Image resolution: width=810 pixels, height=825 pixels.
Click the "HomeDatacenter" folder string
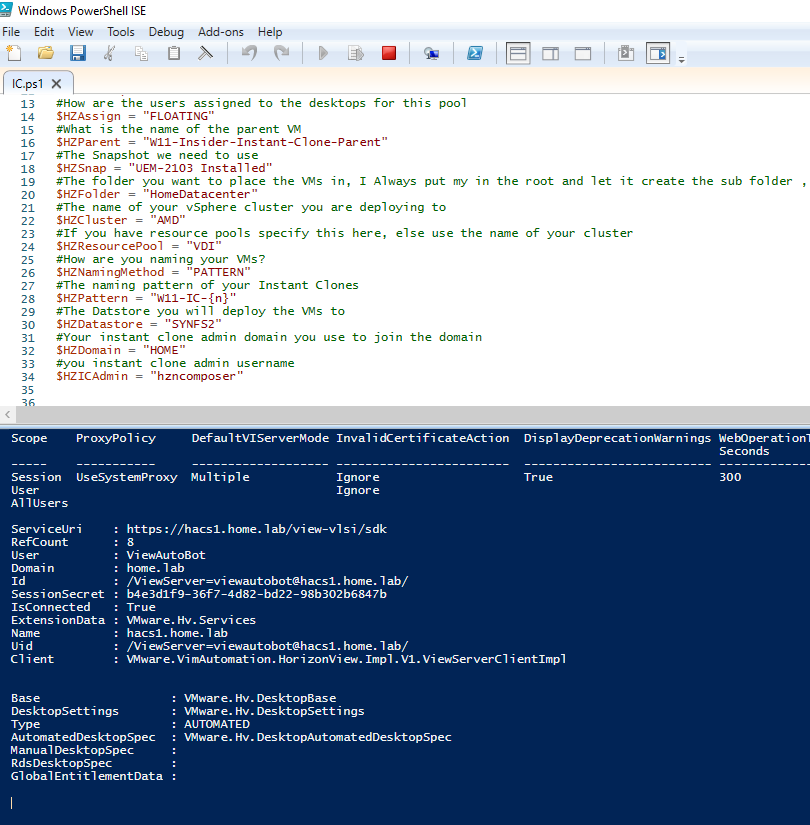pos(200,194)
